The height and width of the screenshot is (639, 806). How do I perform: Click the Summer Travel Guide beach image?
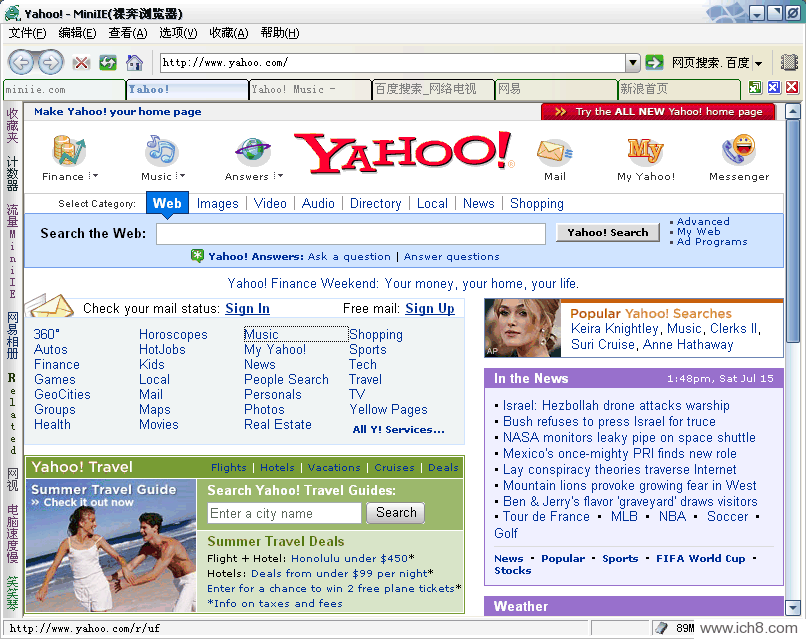tap(111, 545)
